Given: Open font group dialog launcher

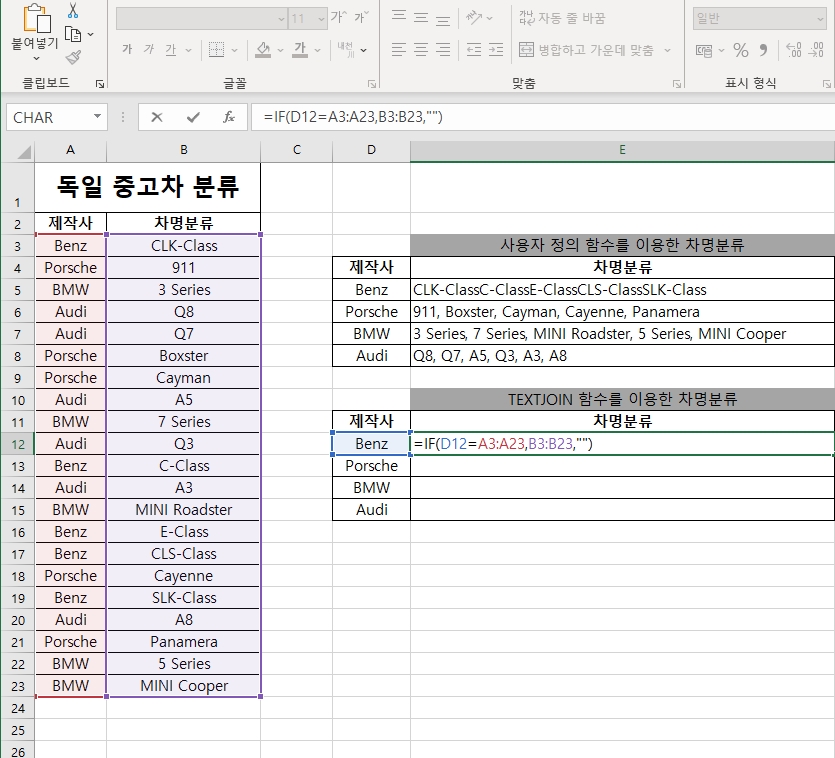Looking at the screenshot, I should [x=372, y=84].
